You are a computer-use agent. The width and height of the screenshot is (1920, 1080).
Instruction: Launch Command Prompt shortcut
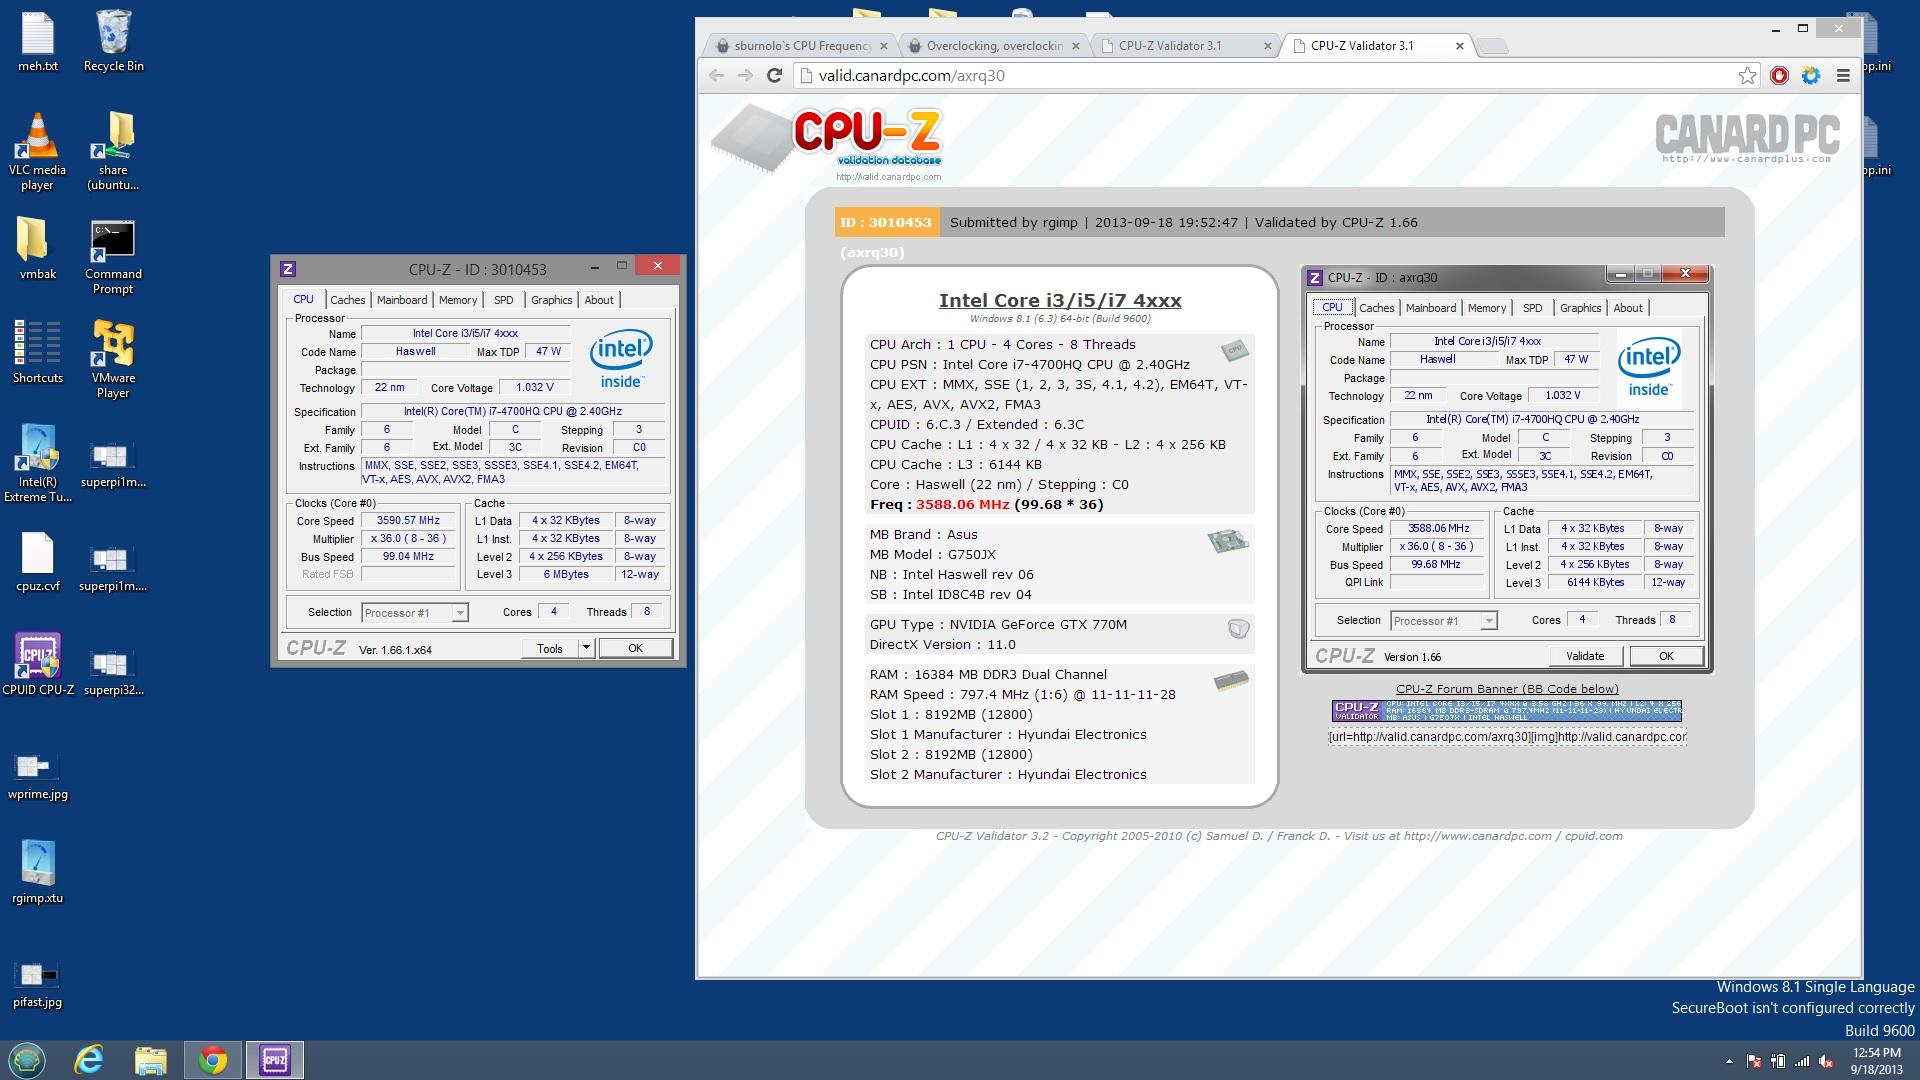tap(113, 257)
